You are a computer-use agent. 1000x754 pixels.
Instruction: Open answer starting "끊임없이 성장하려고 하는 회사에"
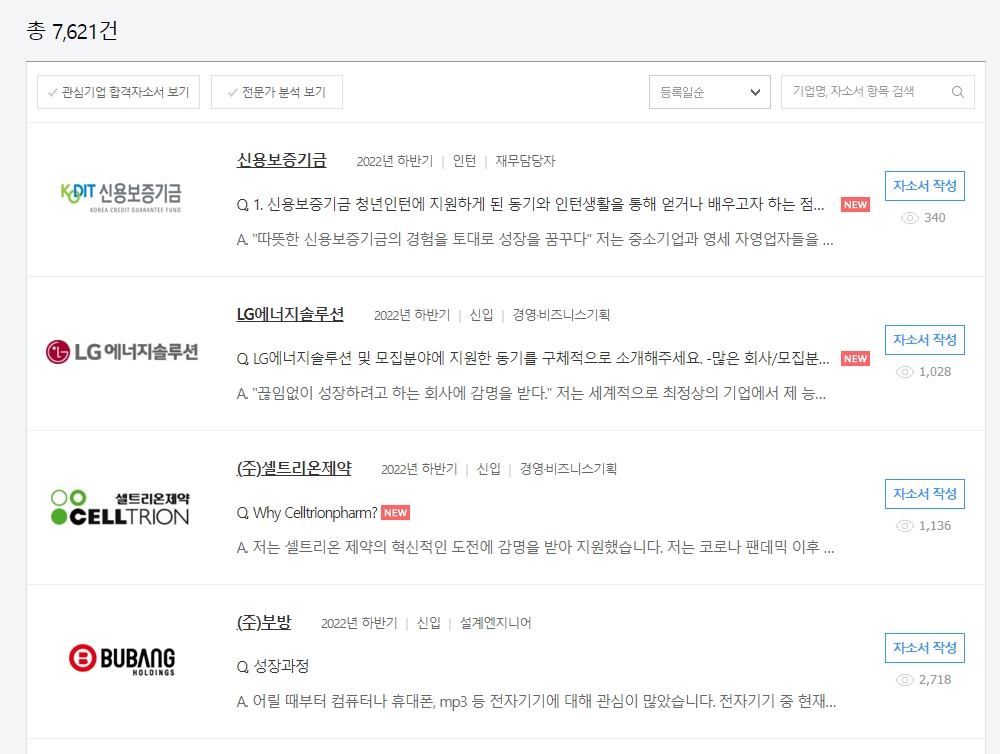coord(531,393)
